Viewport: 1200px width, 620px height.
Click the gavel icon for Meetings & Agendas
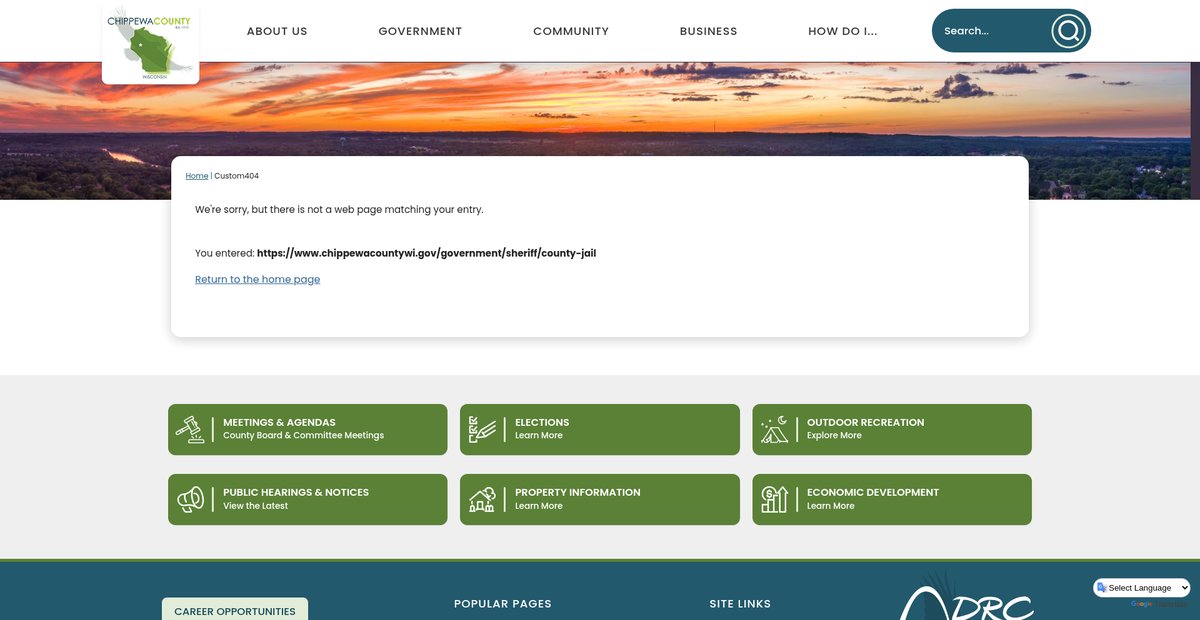[190, 430]
